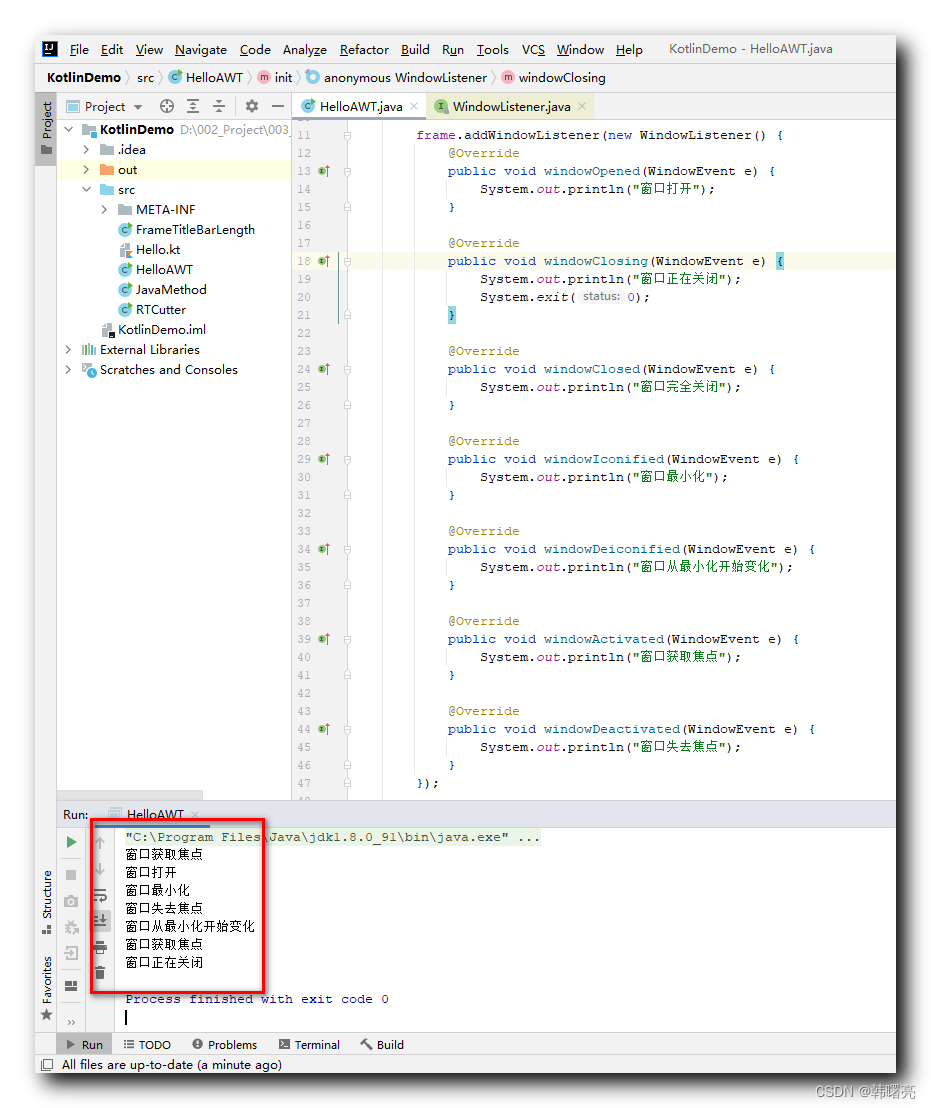Toggle soft-wrap in the Run console
Image resolution: width=931 pixels, height=1108 pixels.
tap(100, 896)
